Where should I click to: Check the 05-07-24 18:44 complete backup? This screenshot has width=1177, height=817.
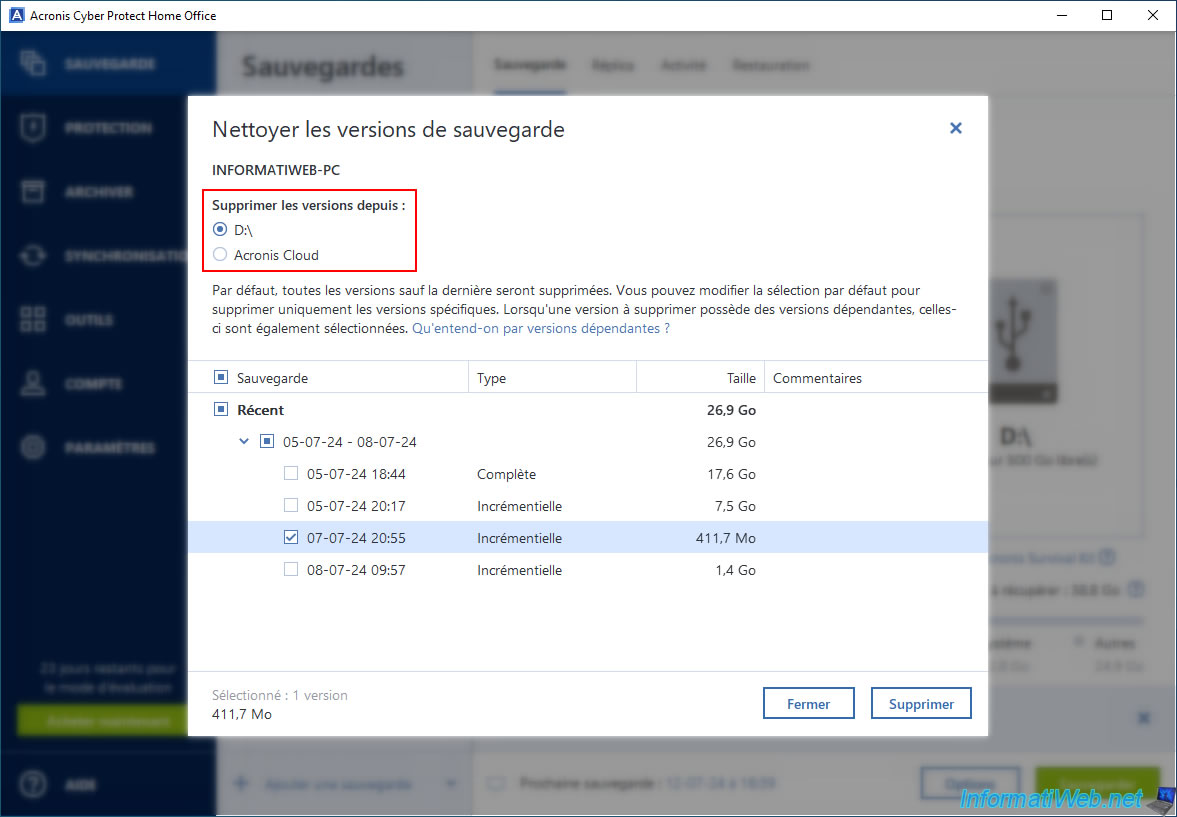291,474
